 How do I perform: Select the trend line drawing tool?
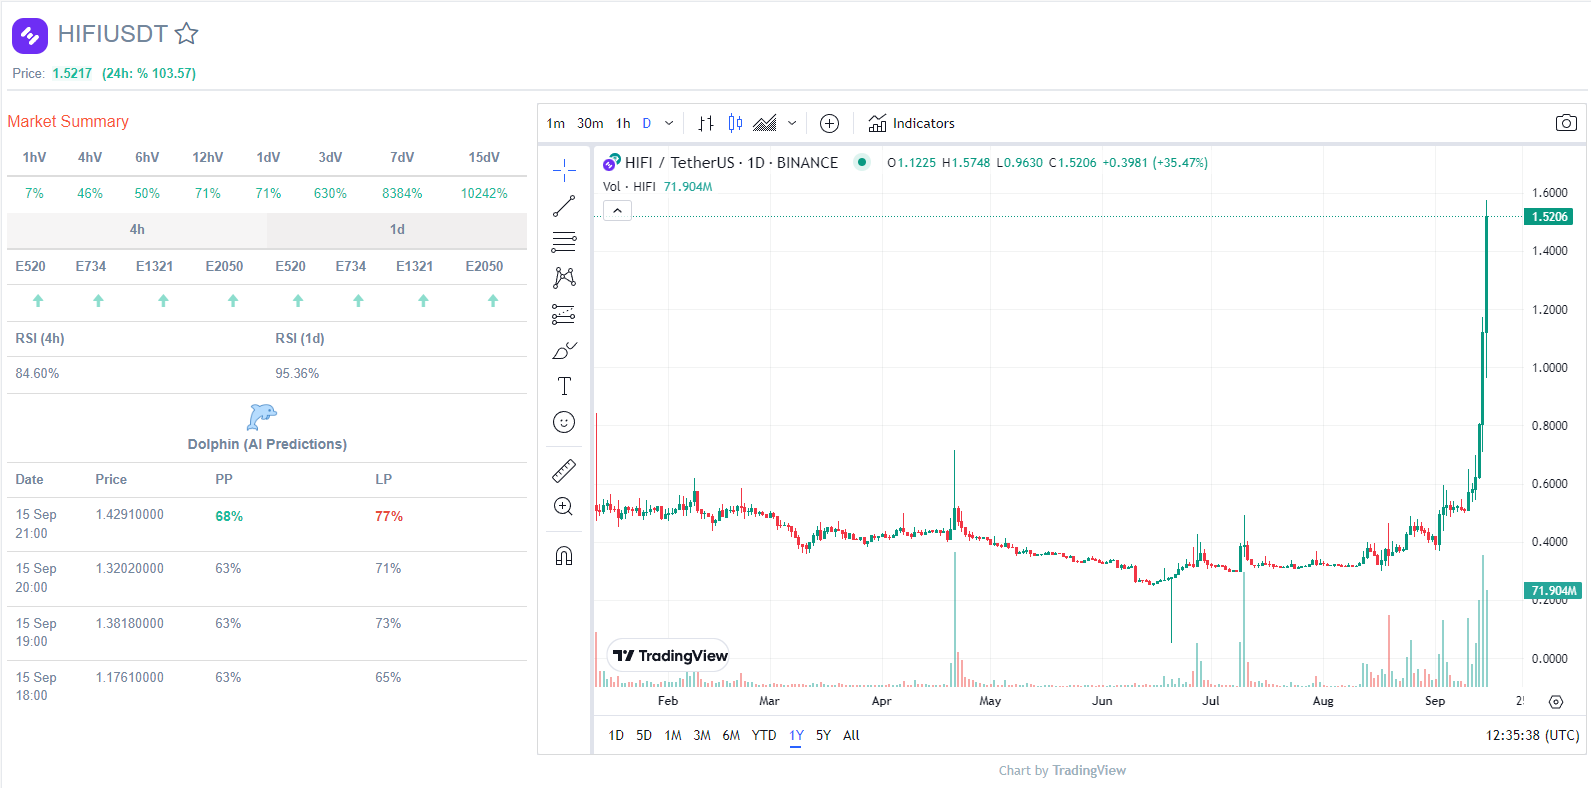click(x=564, y=206)
